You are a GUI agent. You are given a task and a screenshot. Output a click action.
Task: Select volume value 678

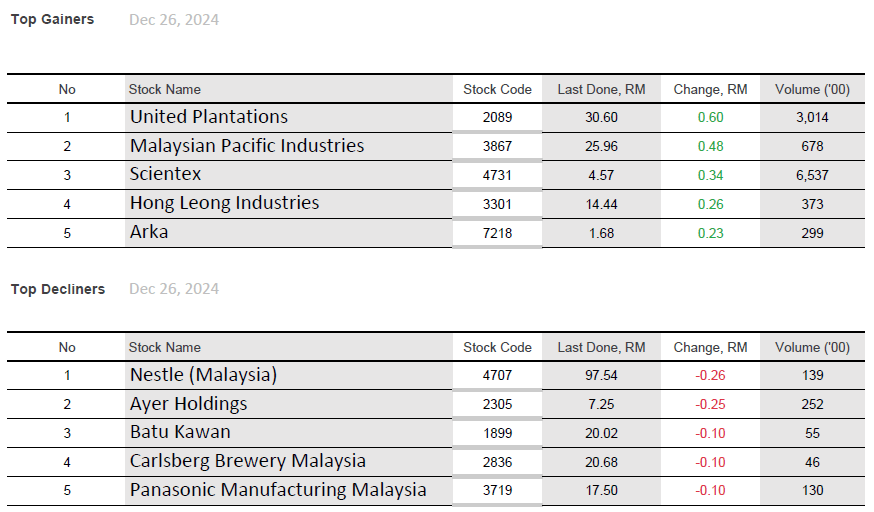click(812, 147)
